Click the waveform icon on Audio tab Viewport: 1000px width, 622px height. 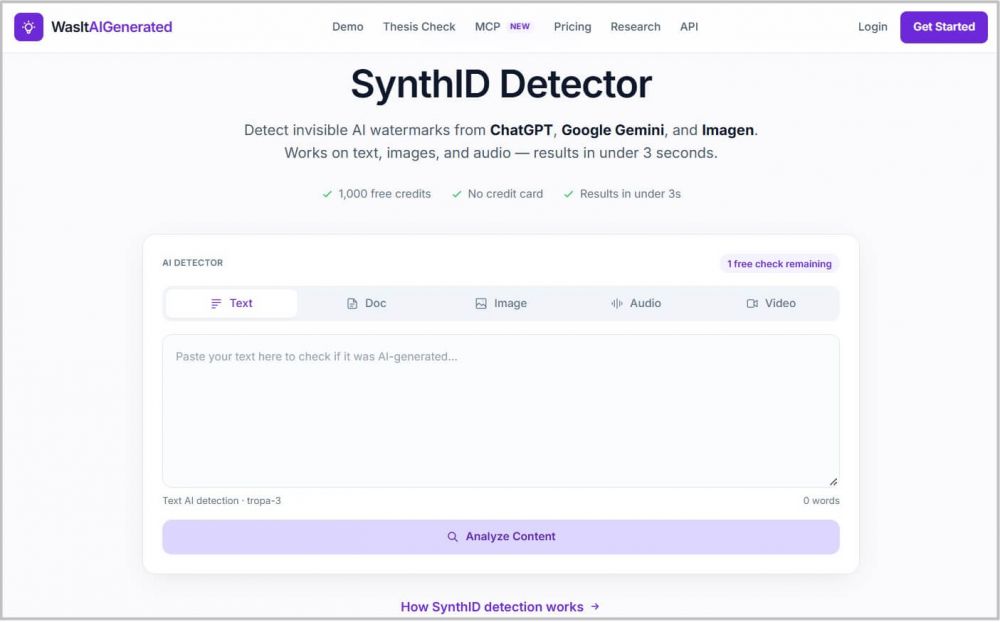click(x=617, y=304)
